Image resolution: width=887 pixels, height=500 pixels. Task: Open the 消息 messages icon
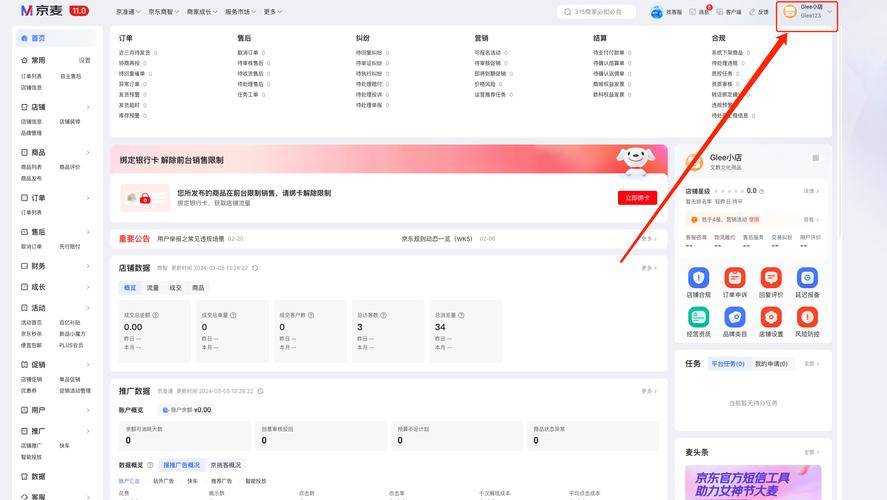click(x=692, y=12)
